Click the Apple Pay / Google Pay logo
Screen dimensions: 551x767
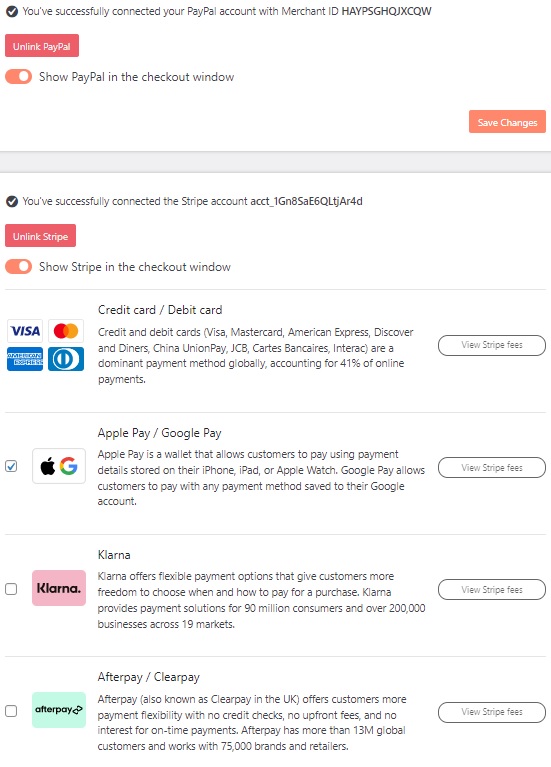coord(59,466)
